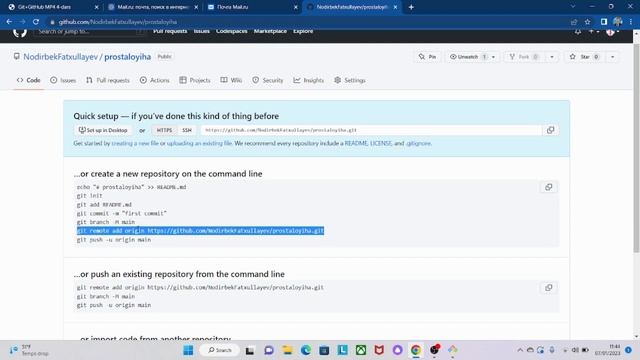Viewport: 640px width, 360px height.
Task: Follow the 'creating a new file' link
Action: click(135, 144)
